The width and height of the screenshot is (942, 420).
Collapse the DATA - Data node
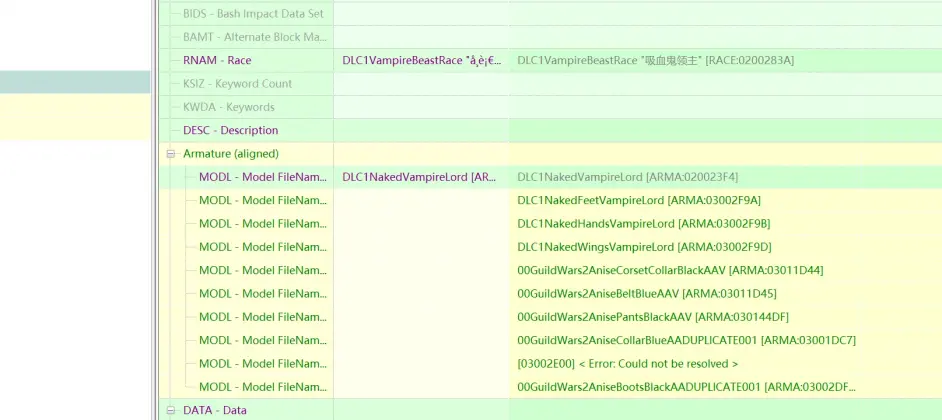pyautogui.click(x=171, y=410)
